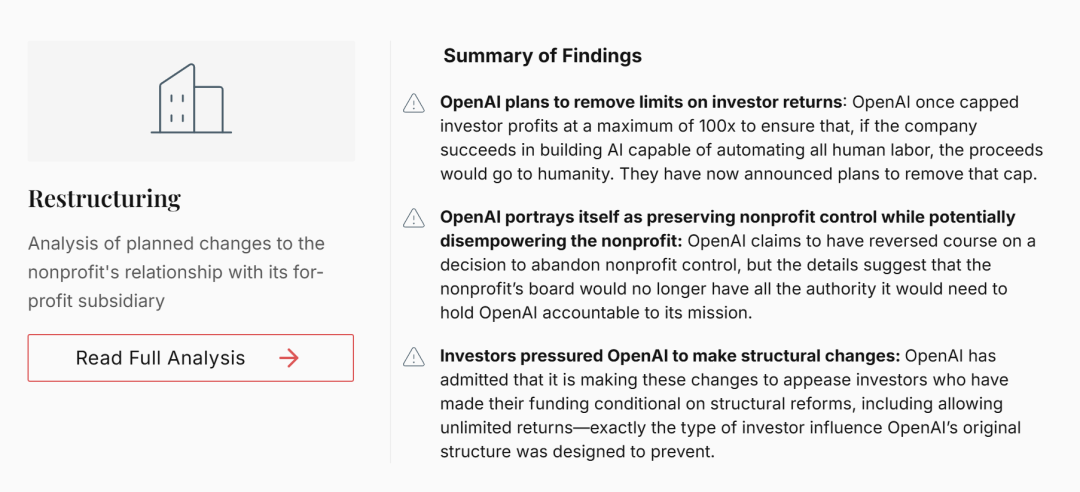The width and height of the screenshot is (1080, 492).
Task: Click description starting 'Analysis of planned changes'
Action: point(176,272)
